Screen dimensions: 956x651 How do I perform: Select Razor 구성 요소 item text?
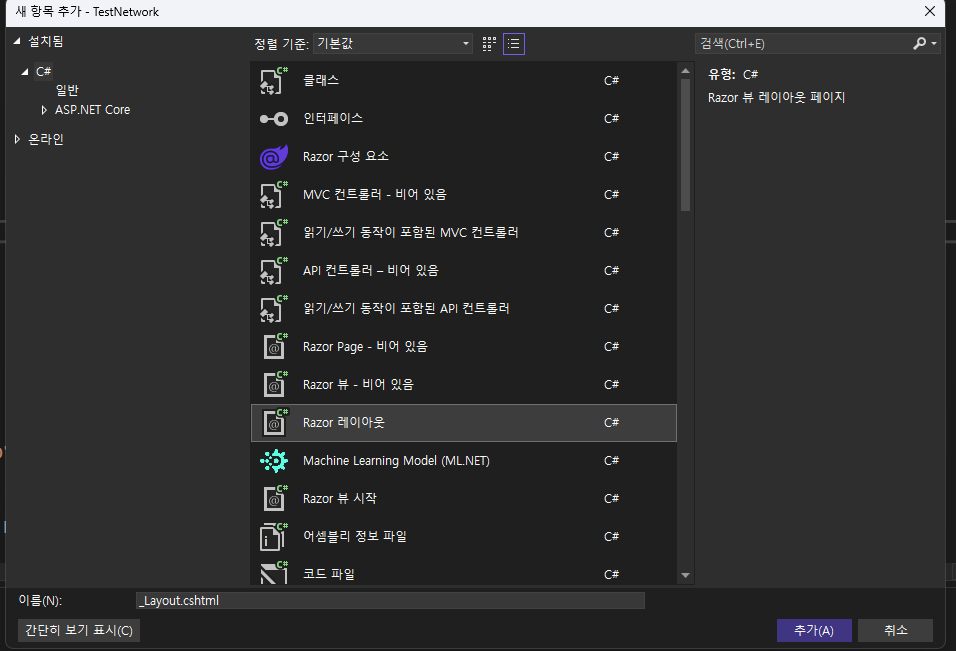346,157
